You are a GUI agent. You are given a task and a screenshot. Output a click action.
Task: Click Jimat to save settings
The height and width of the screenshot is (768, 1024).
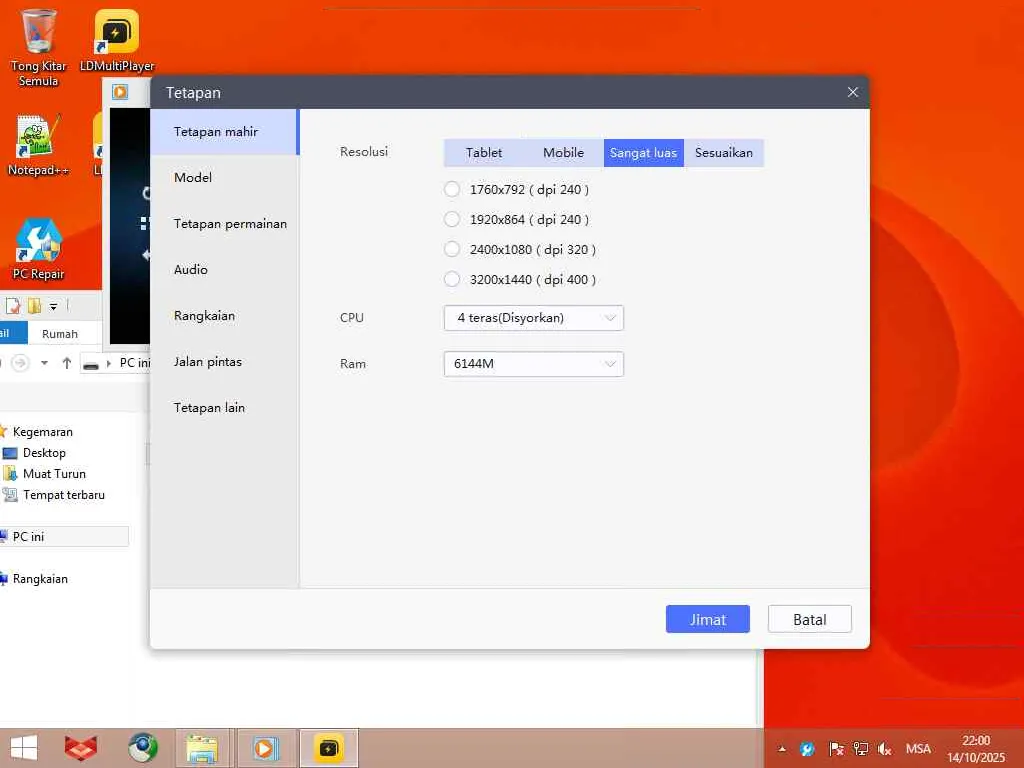pyautogui.click(x=707, y=619)
